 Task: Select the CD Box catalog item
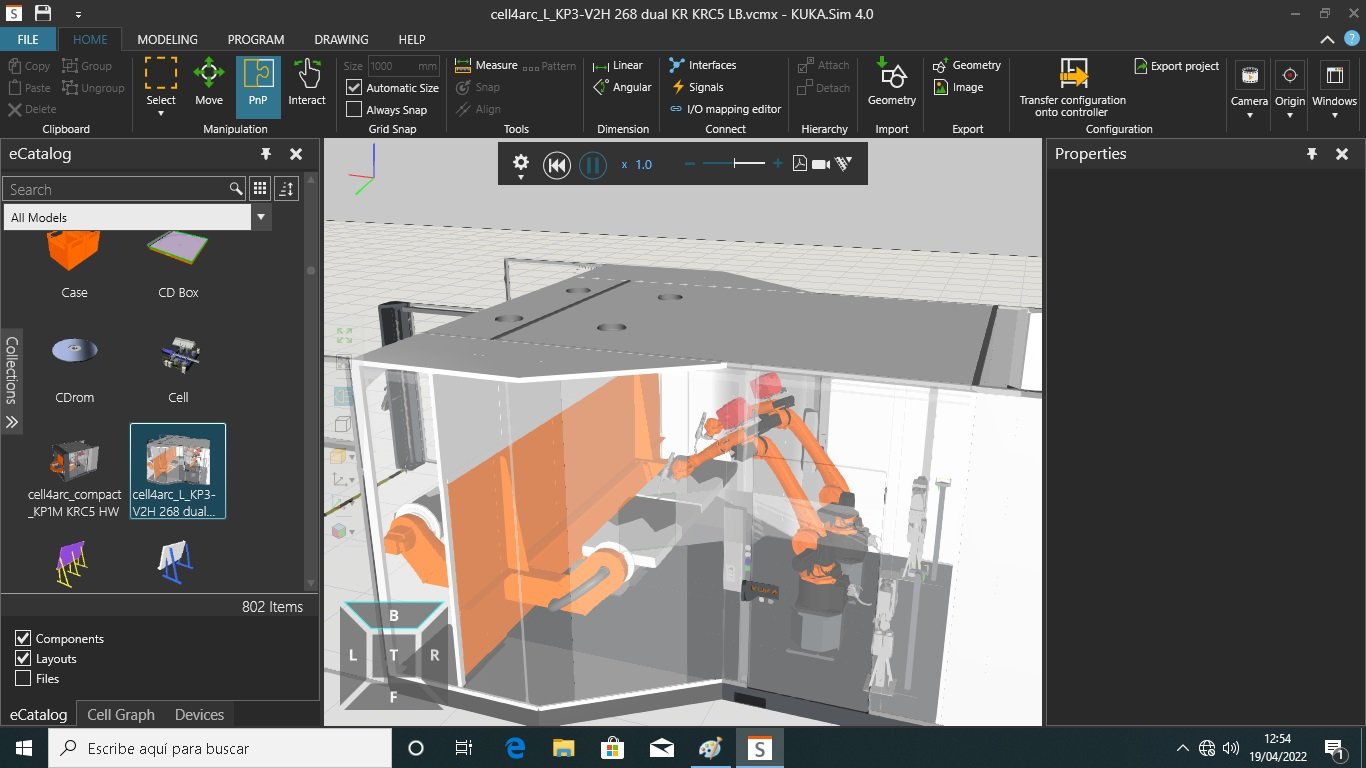tap(178, 265)
